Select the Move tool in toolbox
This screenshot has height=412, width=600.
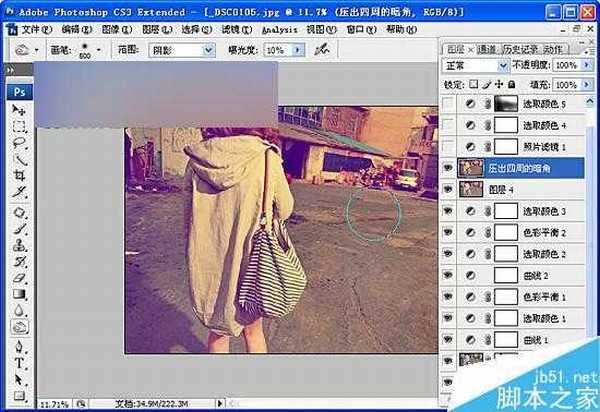pyautogui.click(x=19, y=109)
